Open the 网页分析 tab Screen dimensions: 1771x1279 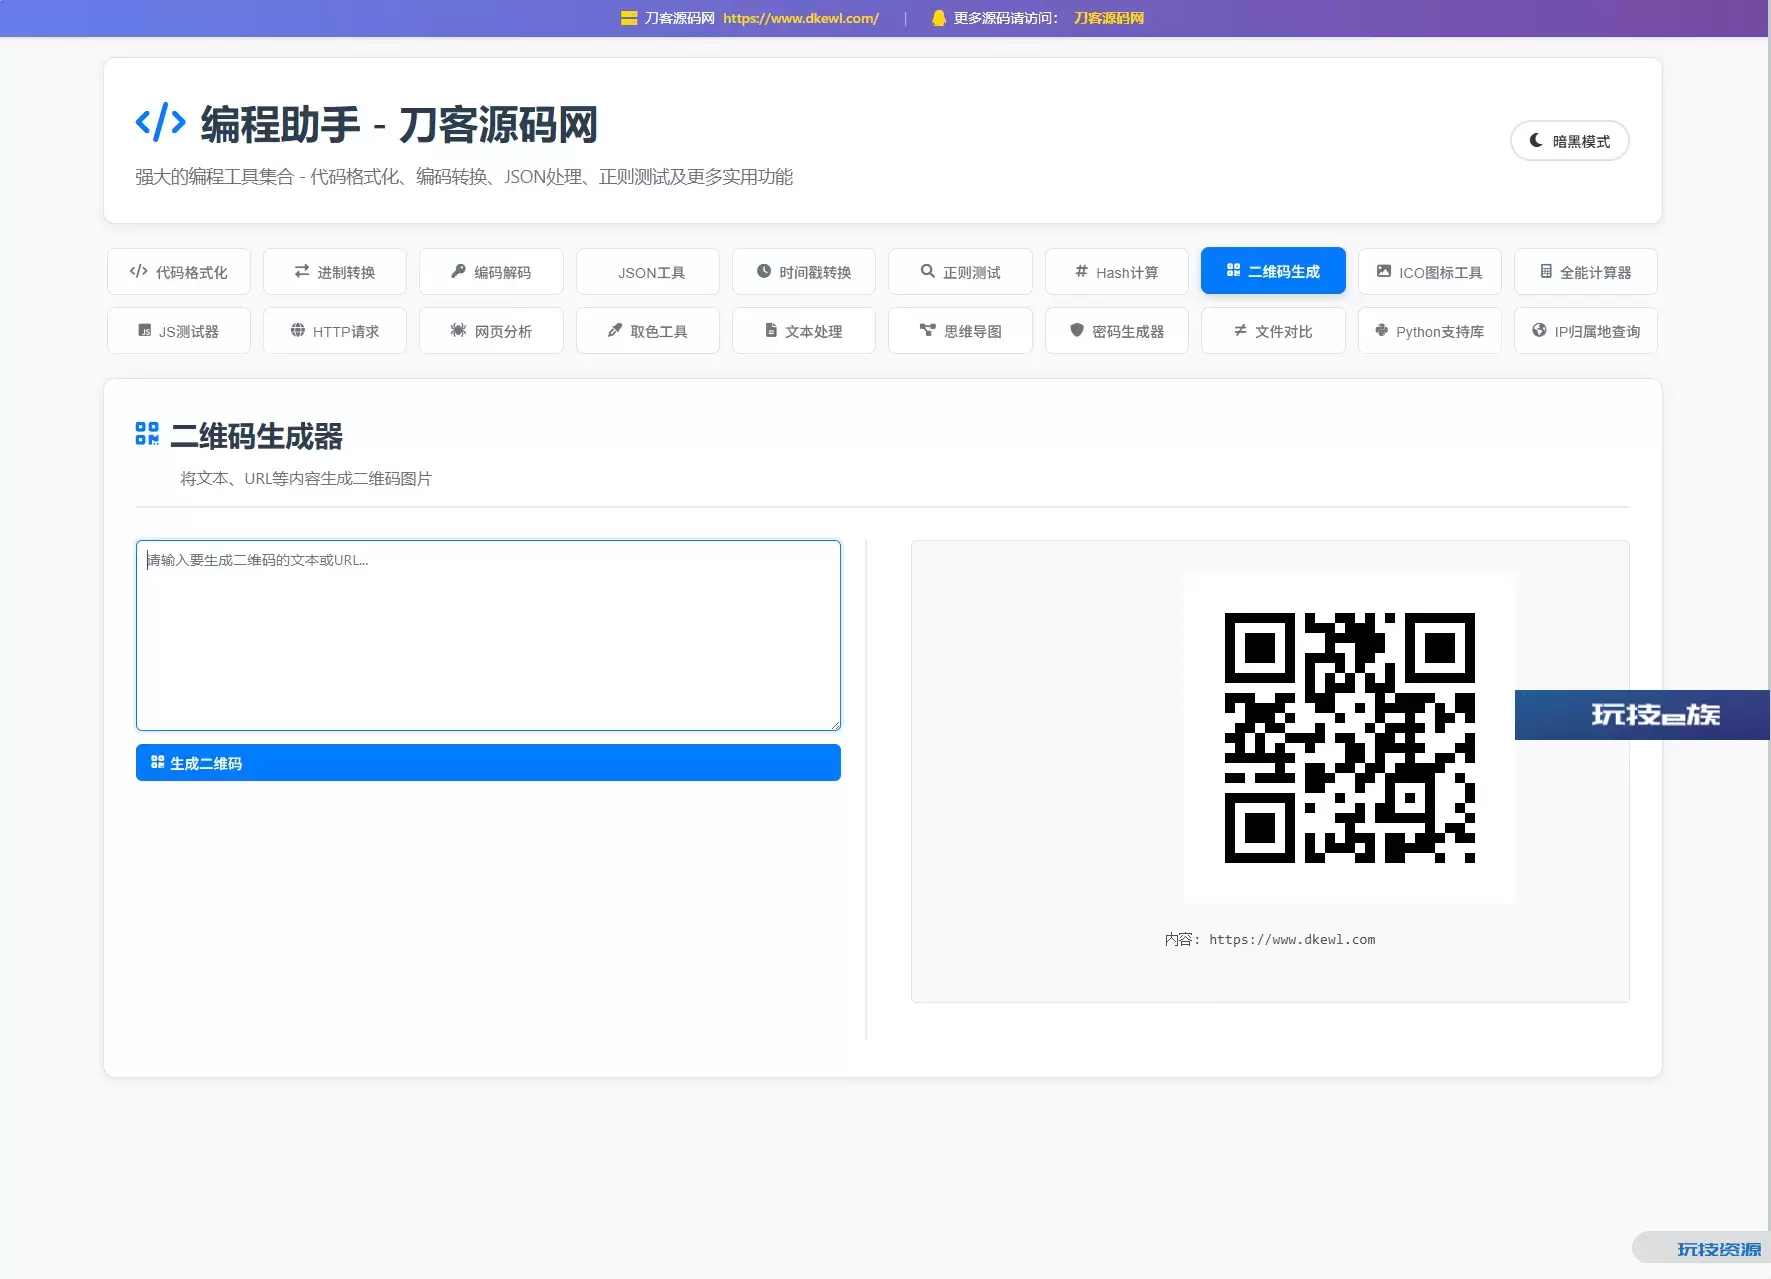point(490,331)
